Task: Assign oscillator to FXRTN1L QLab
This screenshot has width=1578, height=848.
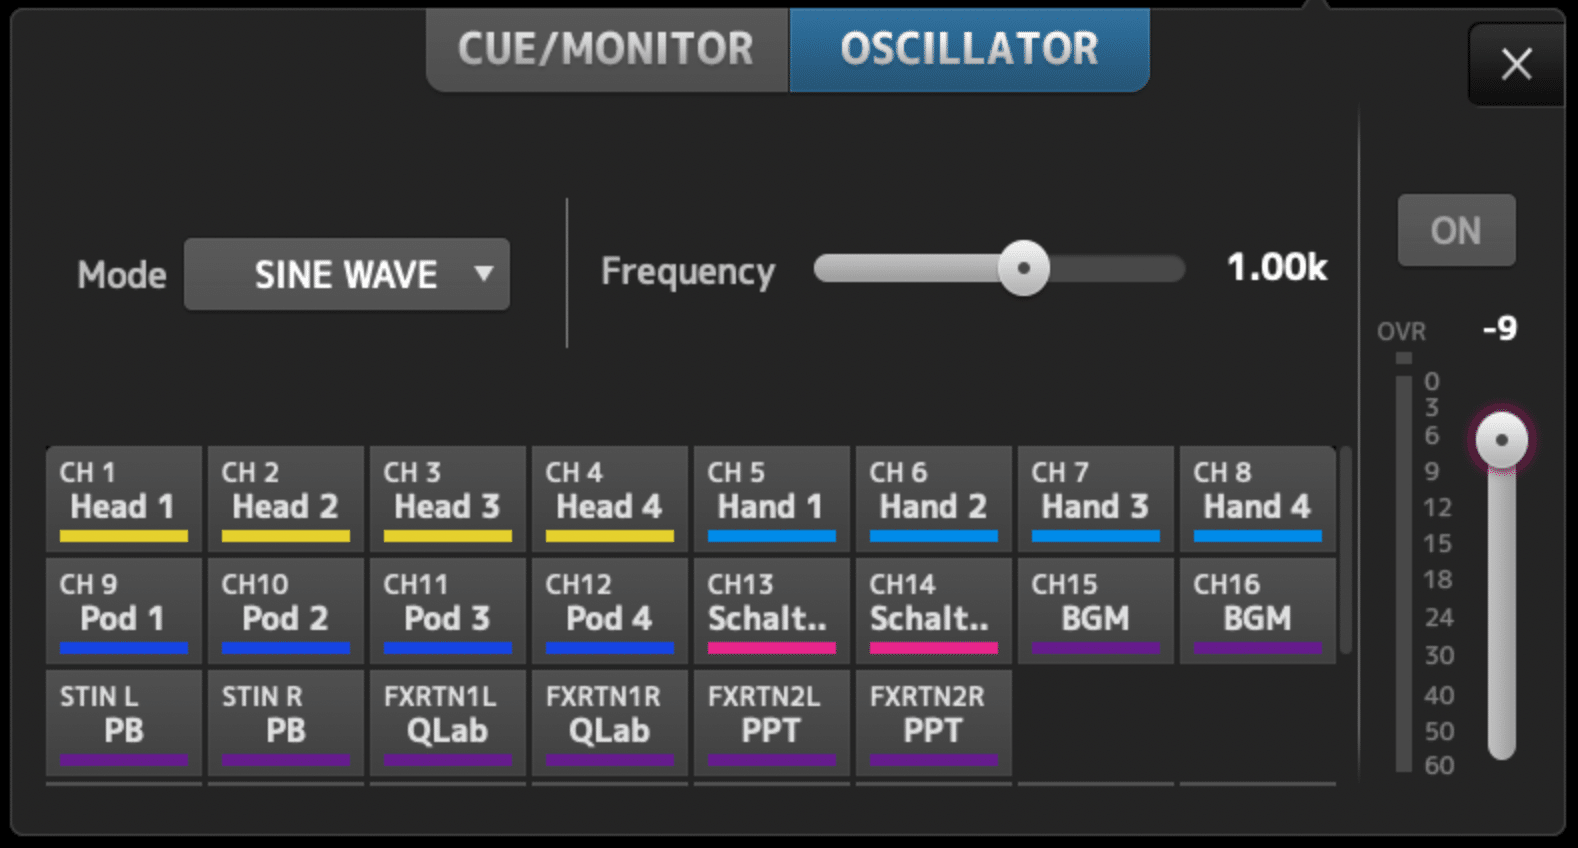Action: pyautogui.click(x=447, y=722)
